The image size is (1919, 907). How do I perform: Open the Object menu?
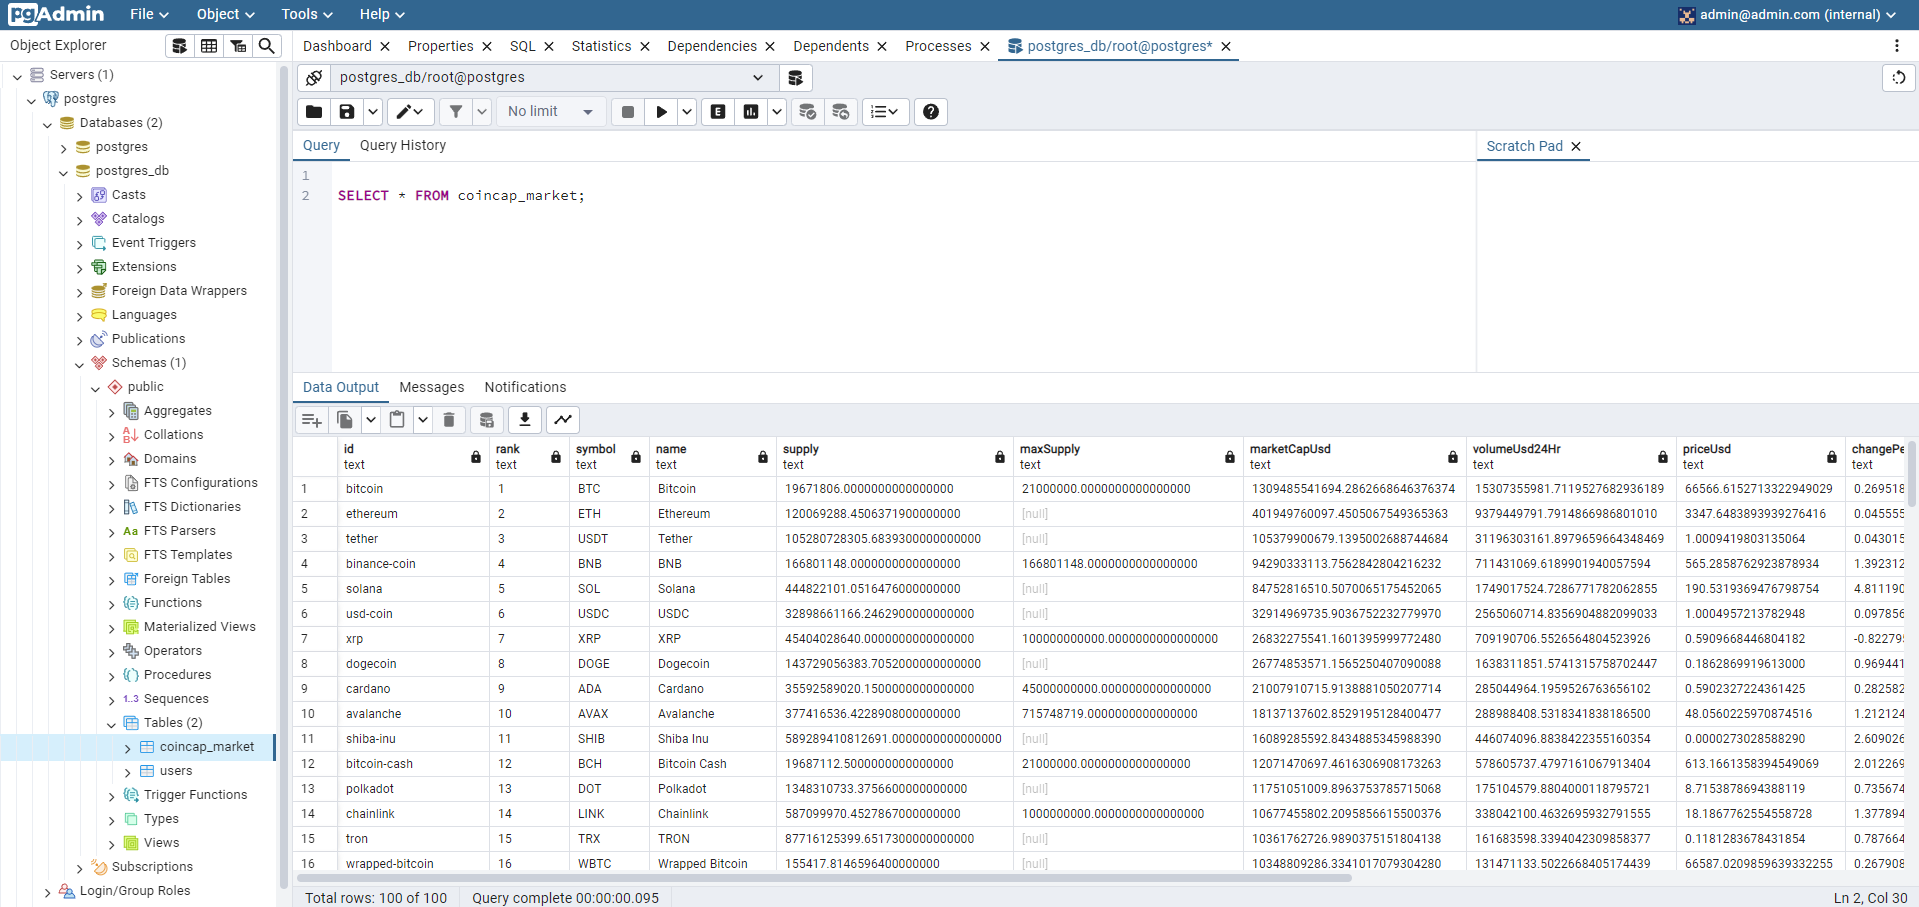[x=226, y=14]
